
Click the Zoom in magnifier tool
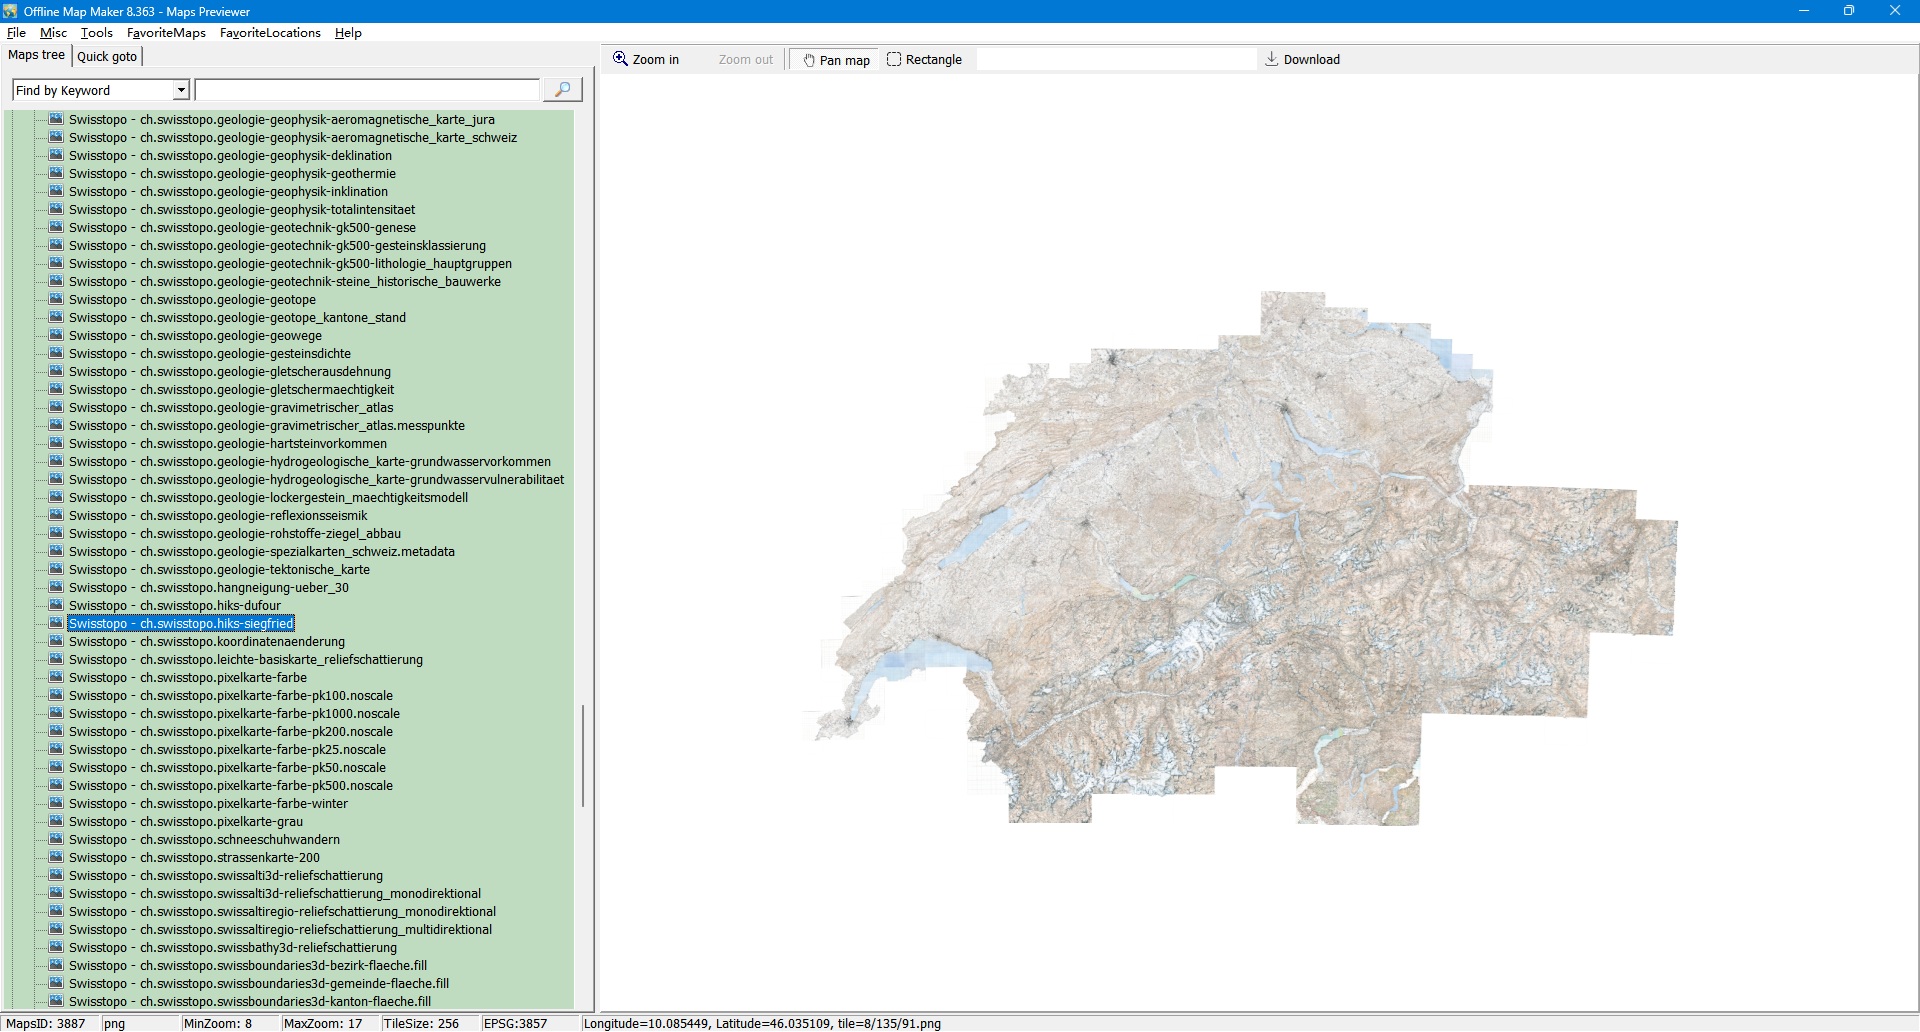tap(646, 60)
